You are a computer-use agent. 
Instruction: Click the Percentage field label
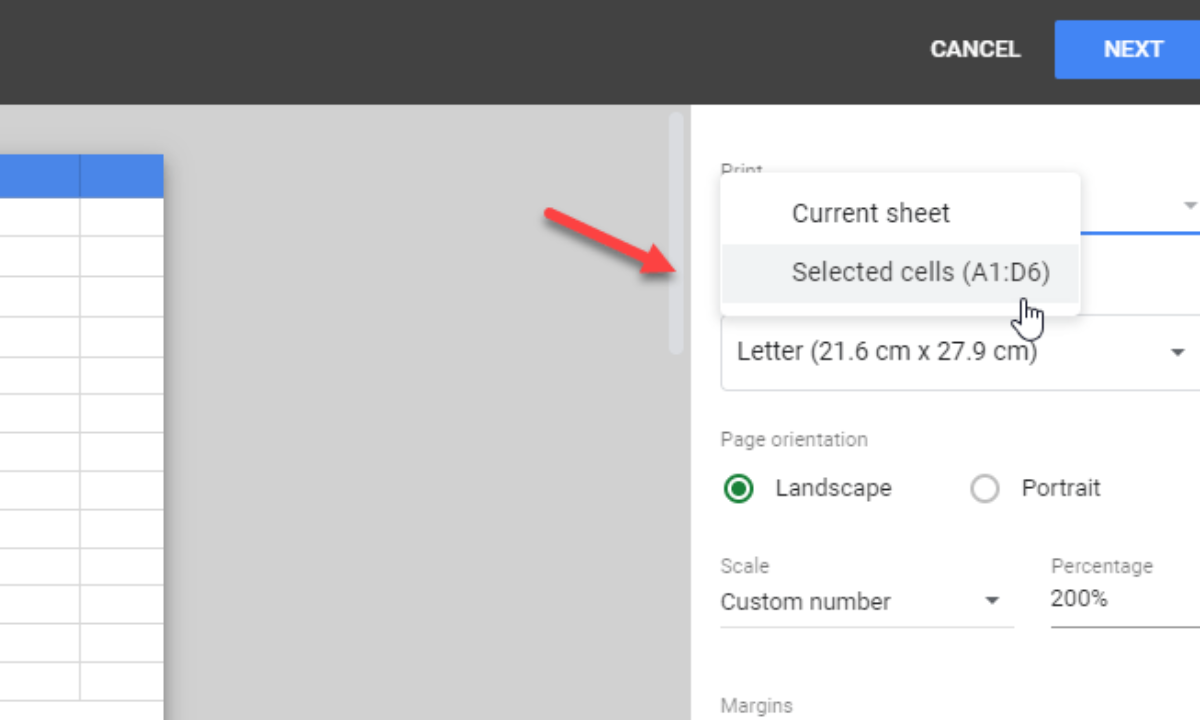1102,565
